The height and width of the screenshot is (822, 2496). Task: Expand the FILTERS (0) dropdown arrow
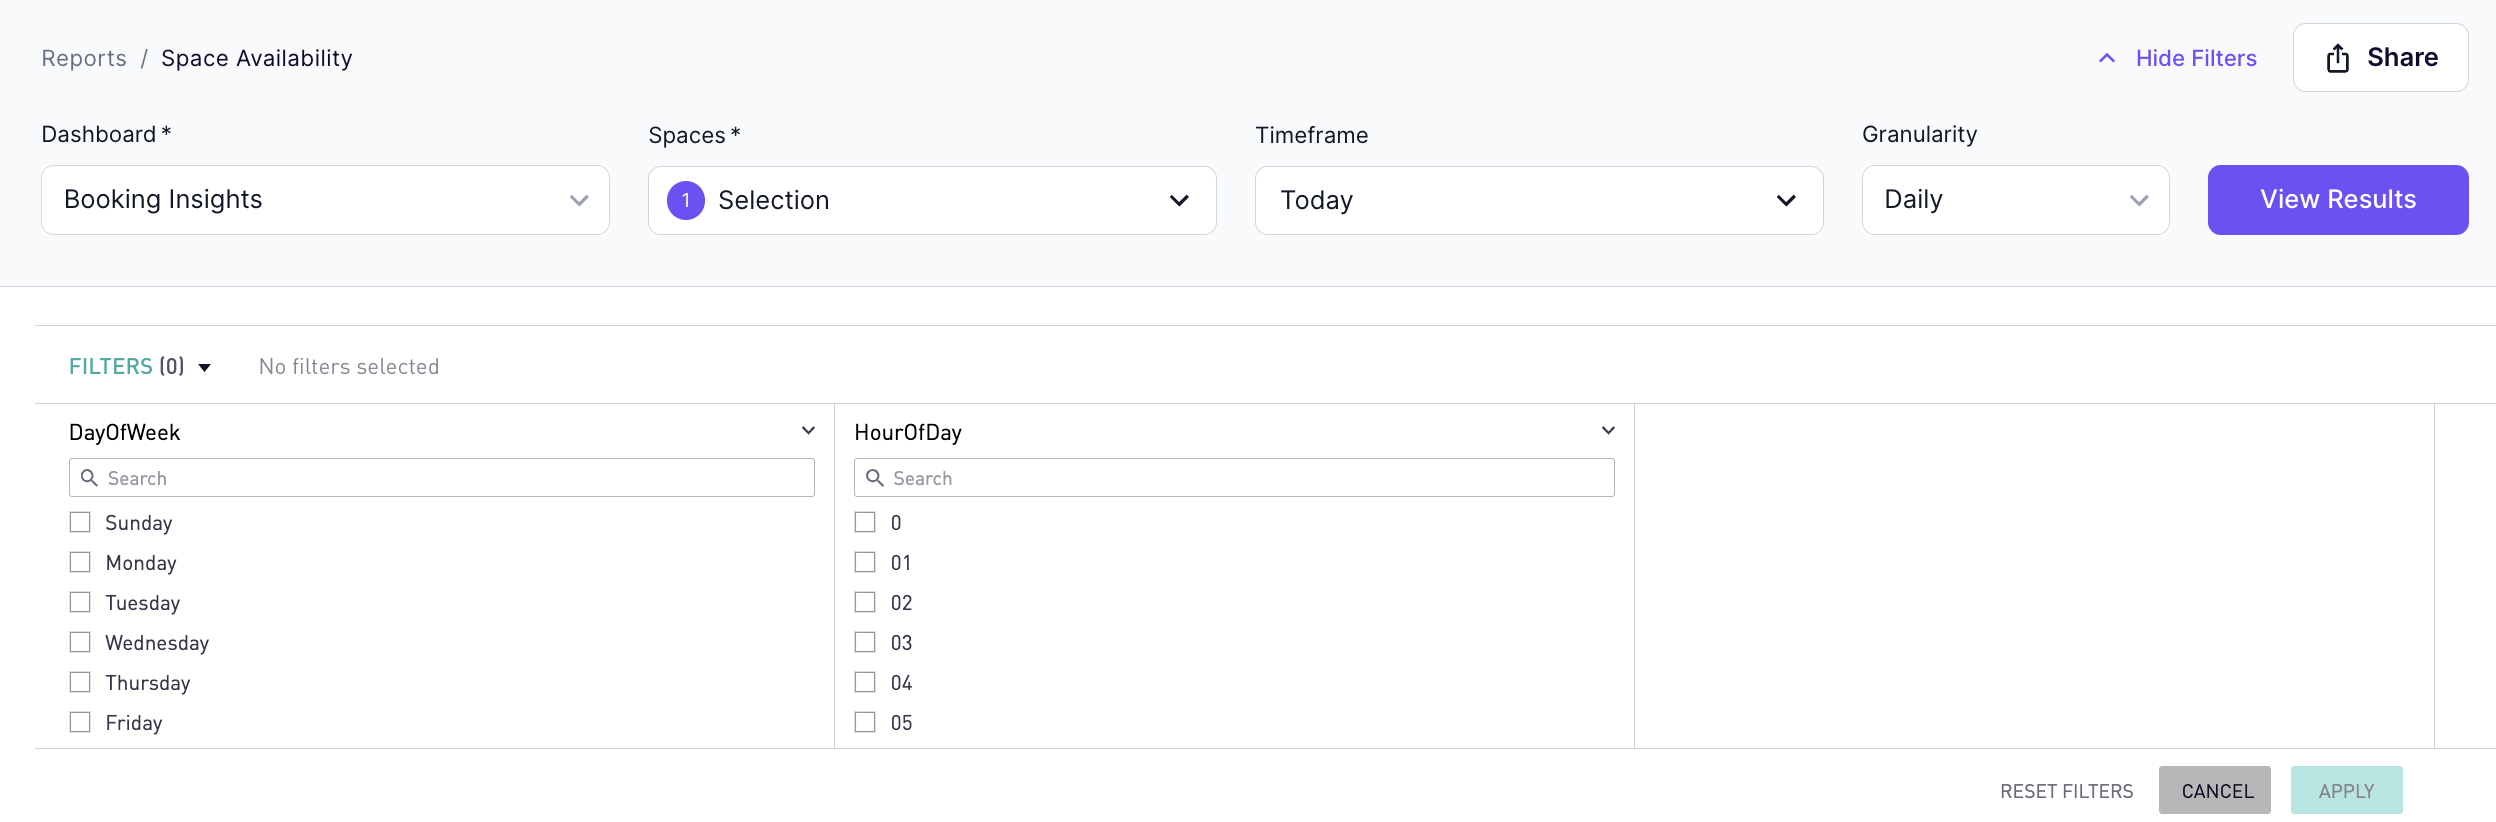[x=205, y=367]
